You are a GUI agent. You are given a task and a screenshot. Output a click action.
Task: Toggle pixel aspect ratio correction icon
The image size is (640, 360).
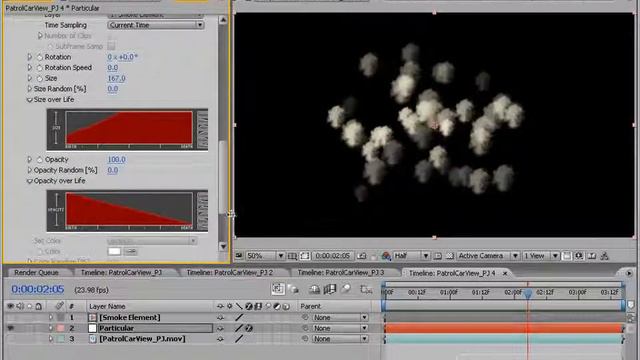(x=567, y=256)
